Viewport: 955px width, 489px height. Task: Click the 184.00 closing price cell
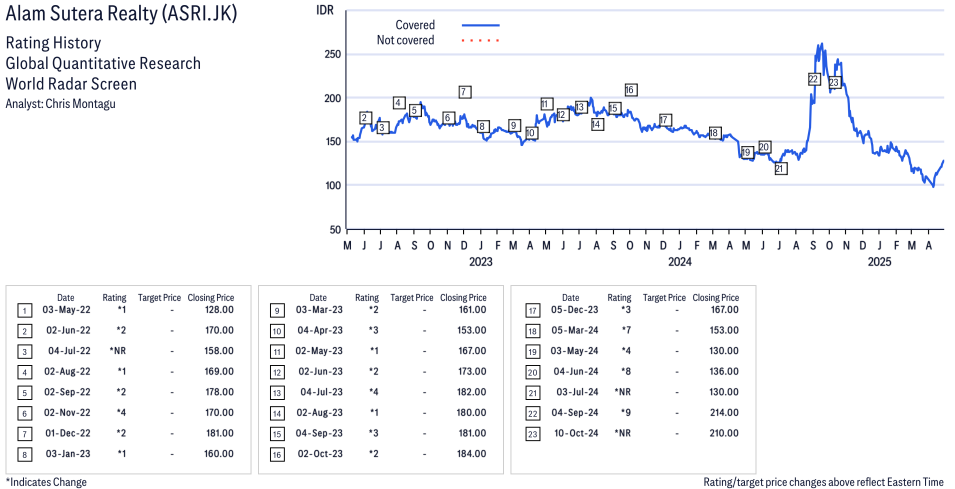tap(471, 454)
